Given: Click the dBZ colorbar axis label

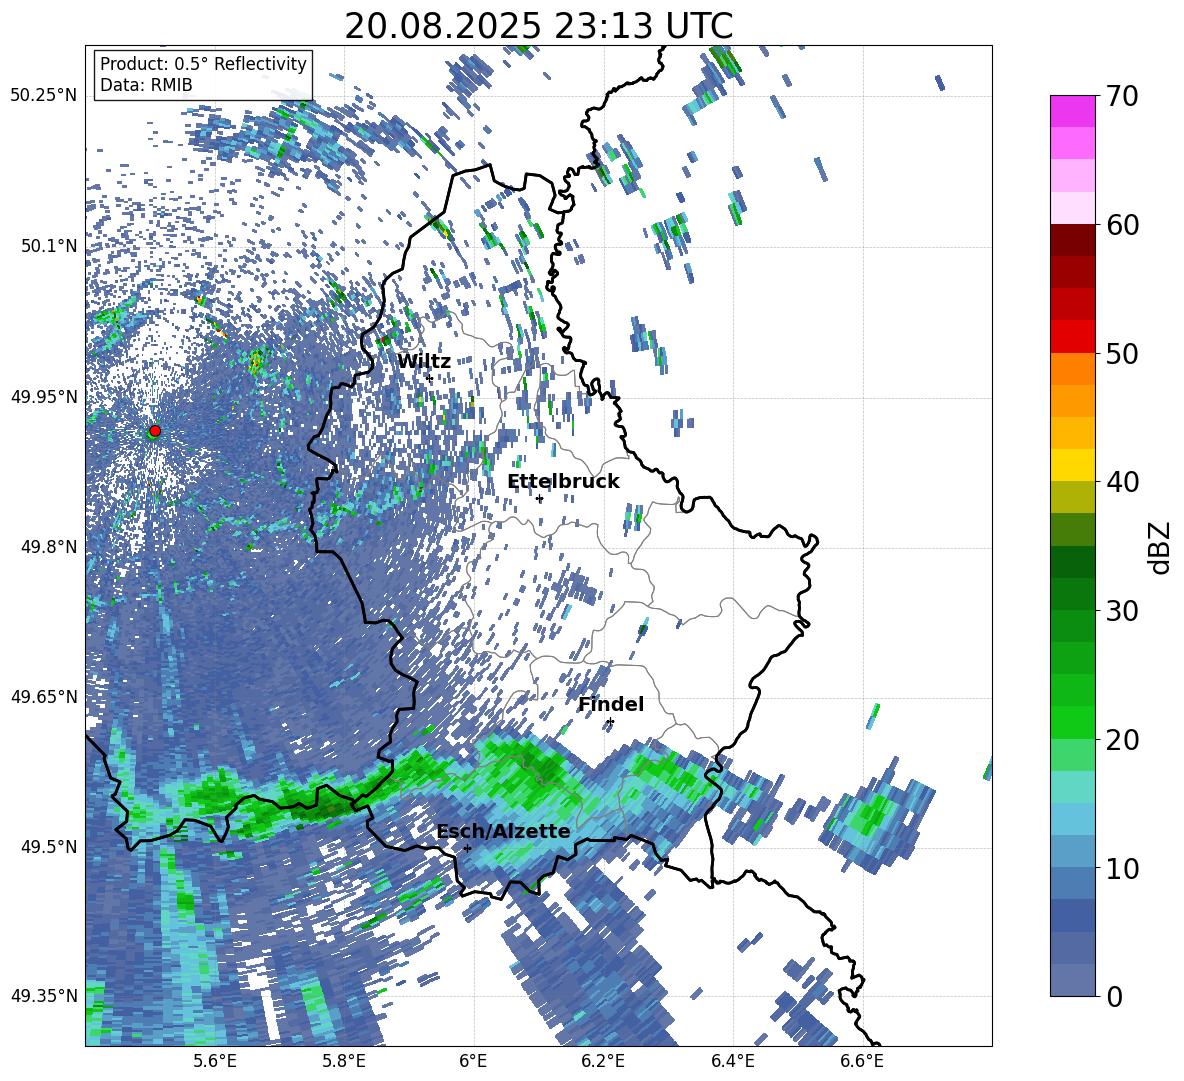Looking at the screenshot, I should 1161,547.
